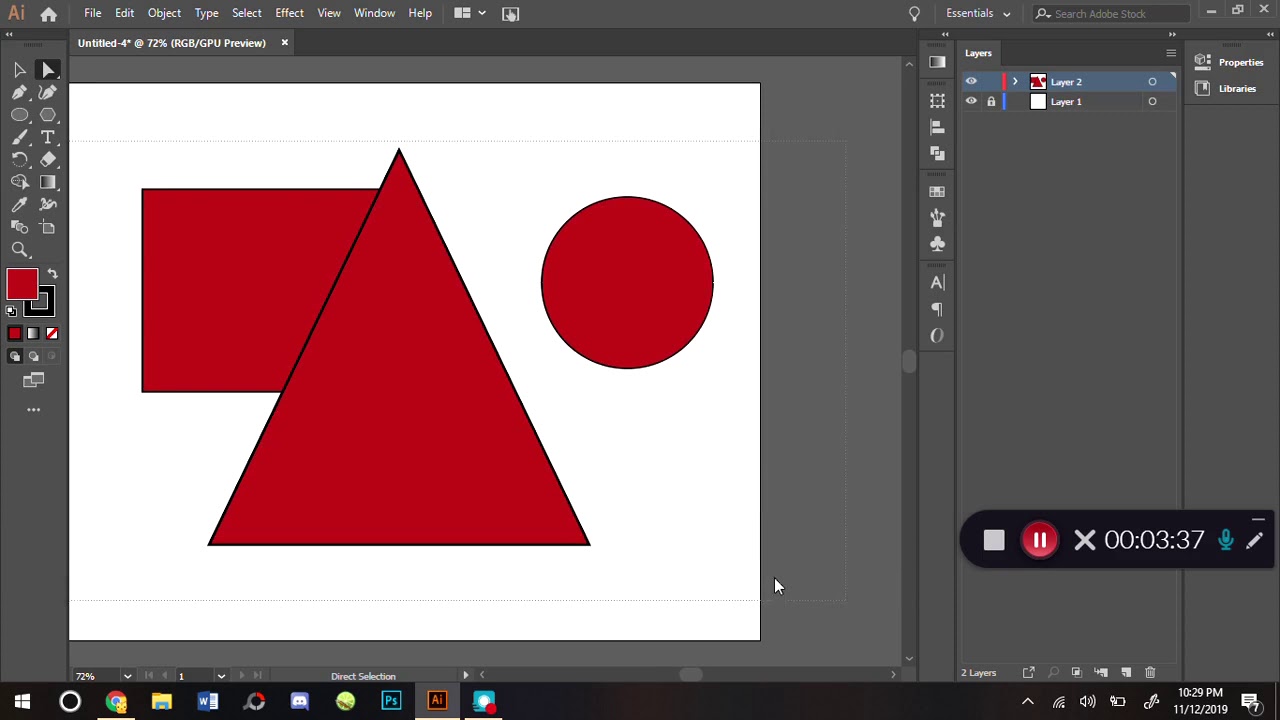Select the Artboard tool
The height and width of the screenshot is (720, 1280).
(47, 227)
